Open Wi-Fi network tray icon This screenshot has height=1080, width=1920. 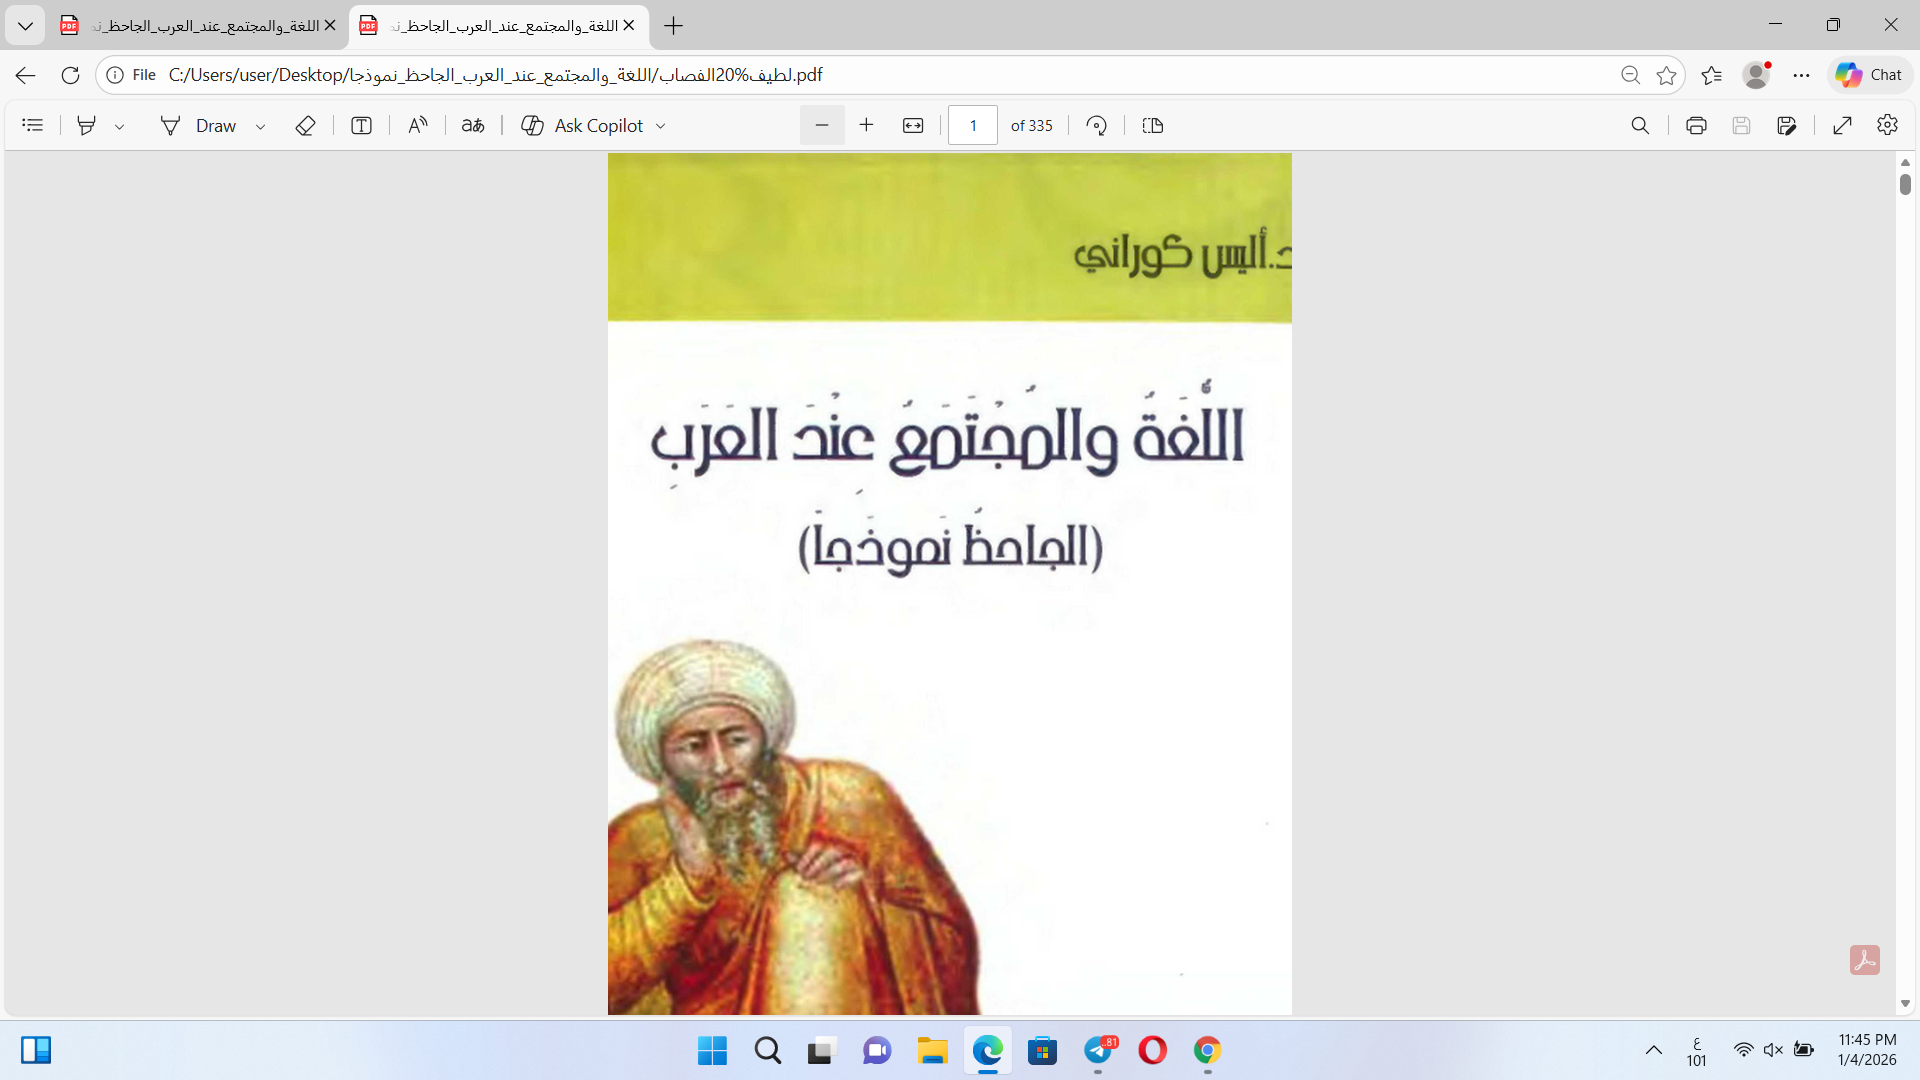1744,1050
